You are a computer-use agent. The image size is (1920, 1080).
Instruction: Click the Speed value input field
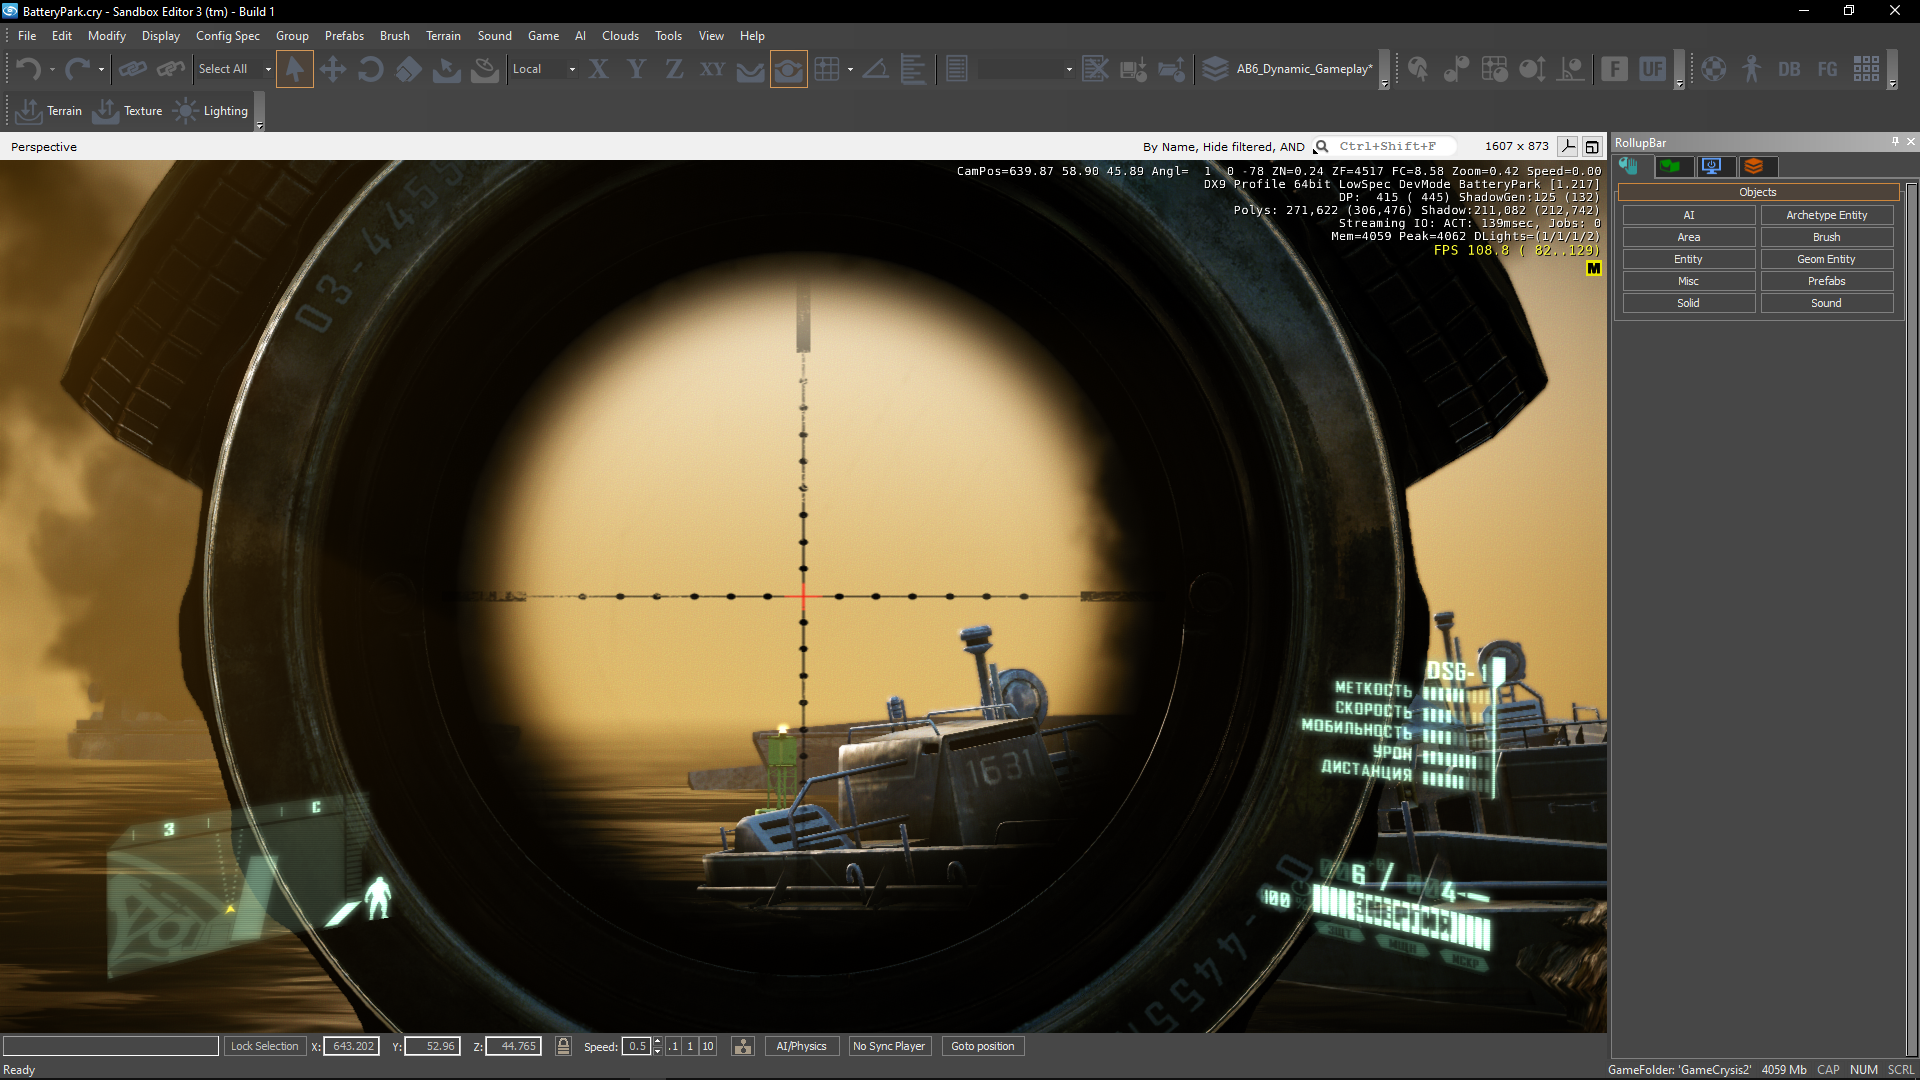tap(637, 1046)
